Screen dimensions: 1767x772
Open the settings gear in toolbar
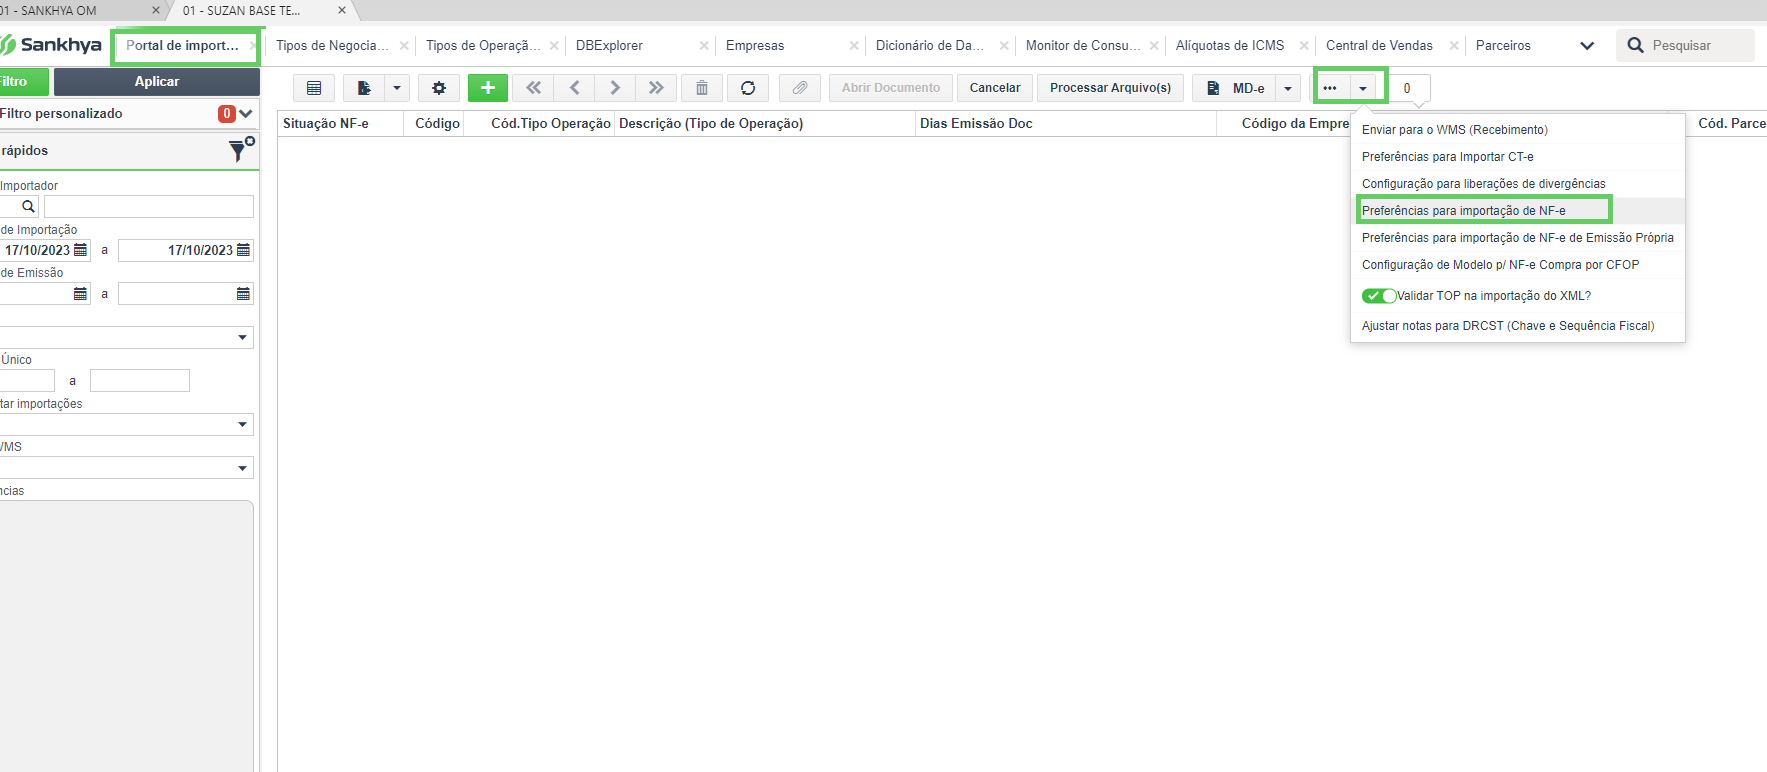coord(439,88)
